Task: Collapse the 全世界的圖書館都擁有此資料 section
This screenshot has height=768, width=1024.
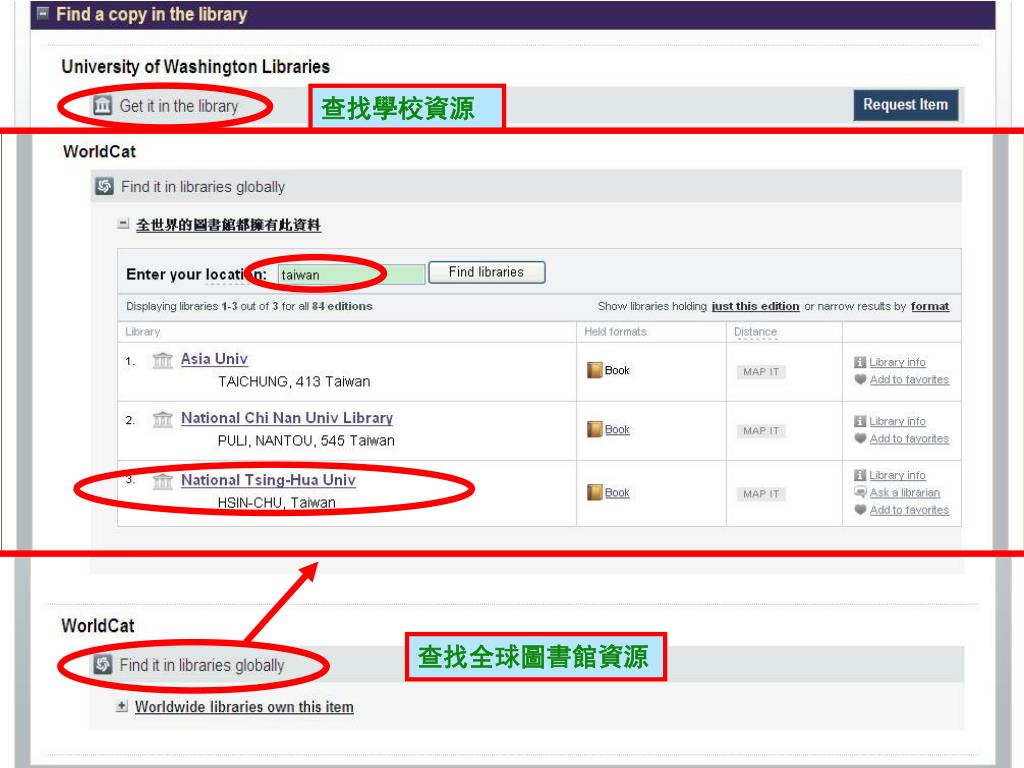Action: tap(123, 224)
